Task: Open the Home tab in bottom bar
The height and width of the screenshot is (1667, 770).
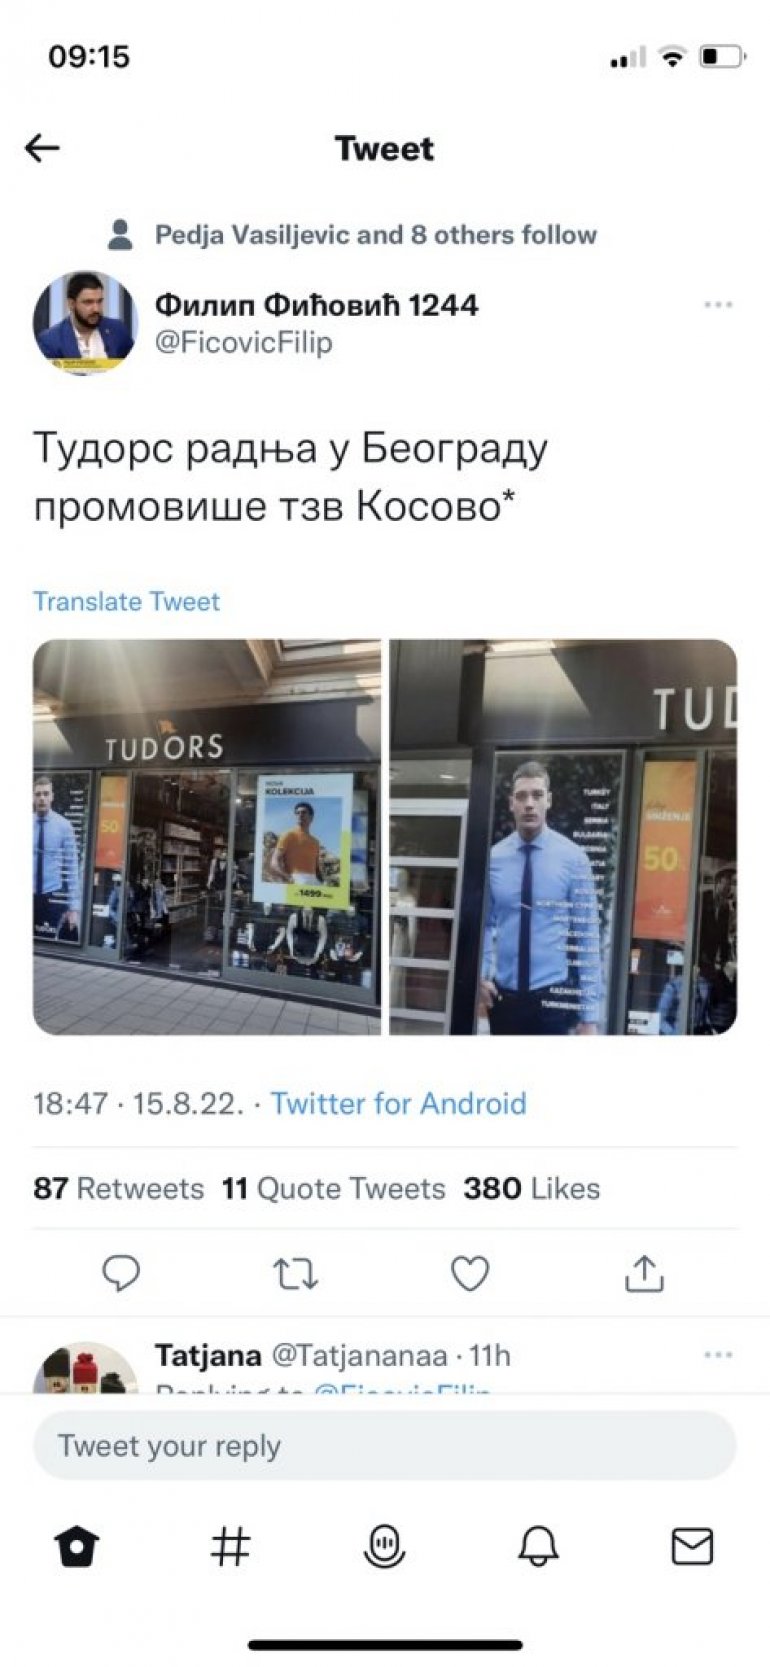Action: (x=77, y=1546)
